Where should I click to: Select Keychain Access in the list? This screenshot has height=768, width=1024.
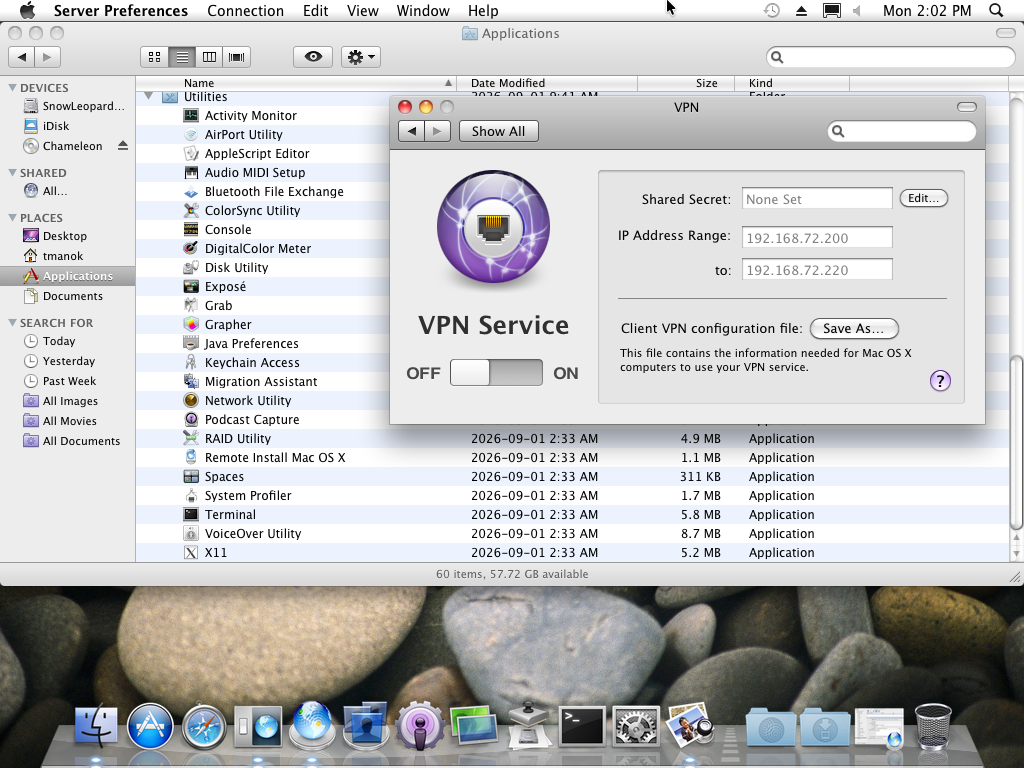click(x=251, y=362)
